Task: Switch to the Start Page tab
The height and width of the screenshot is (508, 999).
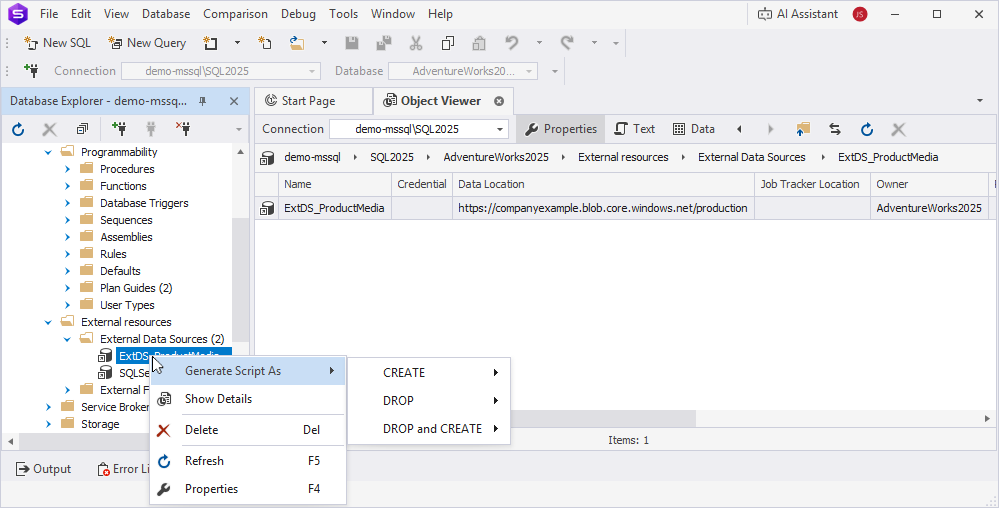Action: point(313,101)
